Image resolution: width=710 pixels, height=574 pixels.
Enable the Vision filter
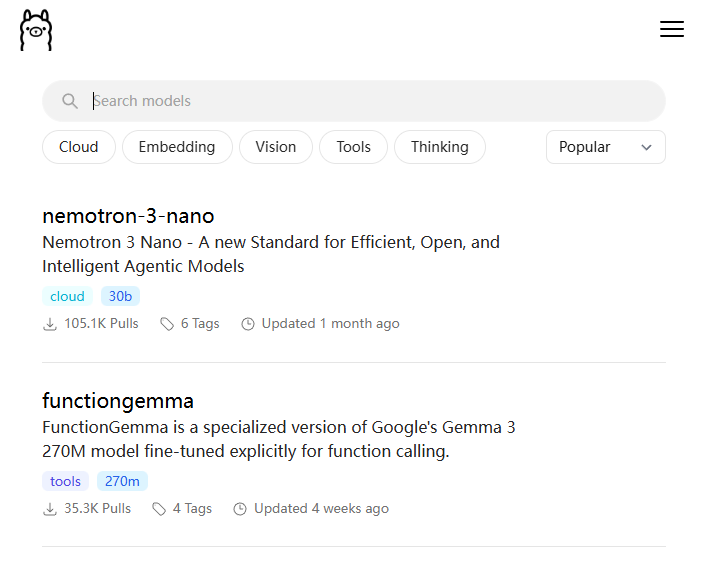click(276, 147)
